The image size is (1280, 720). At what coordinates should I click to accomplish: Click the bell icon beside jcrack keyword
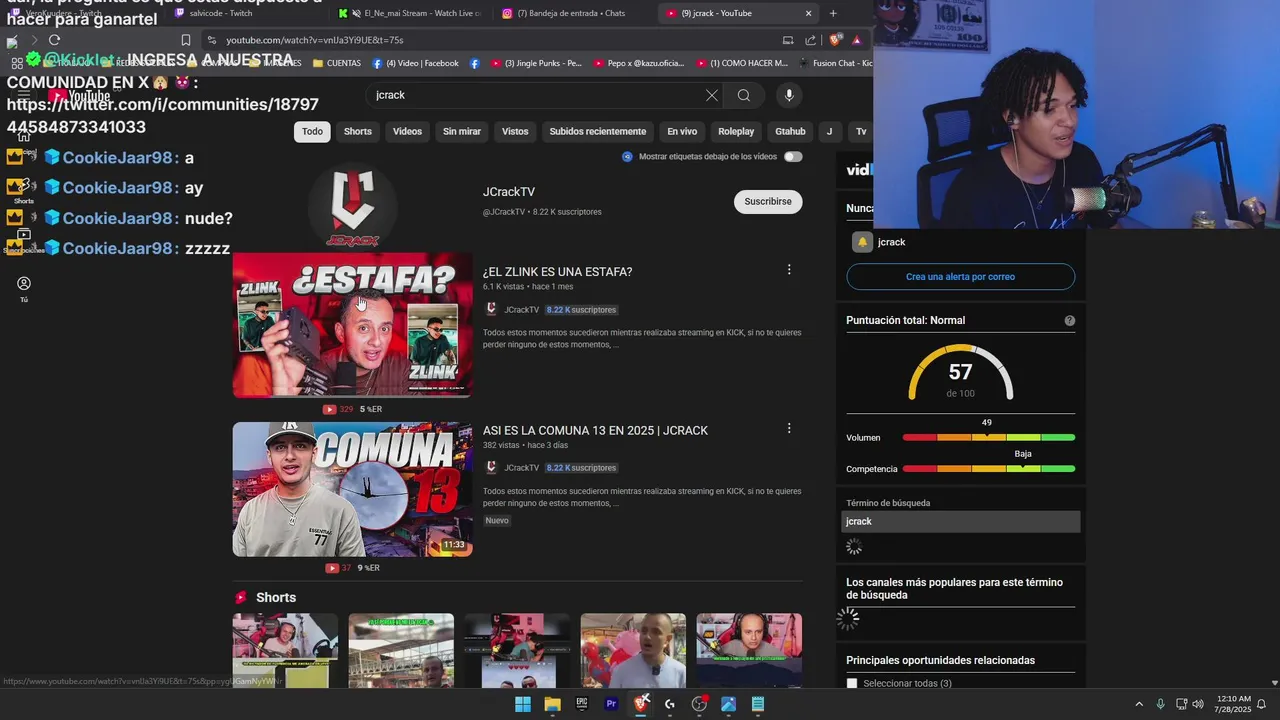[862, 242]
